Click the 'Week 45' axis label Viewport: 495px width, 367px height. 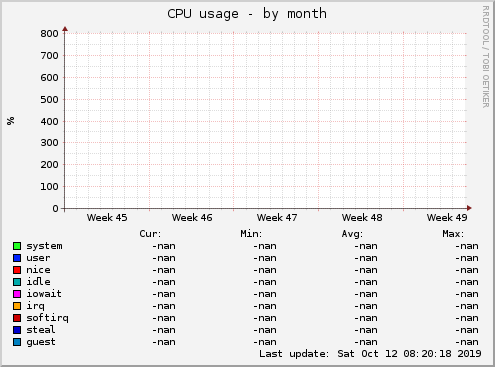coord(107,218)
